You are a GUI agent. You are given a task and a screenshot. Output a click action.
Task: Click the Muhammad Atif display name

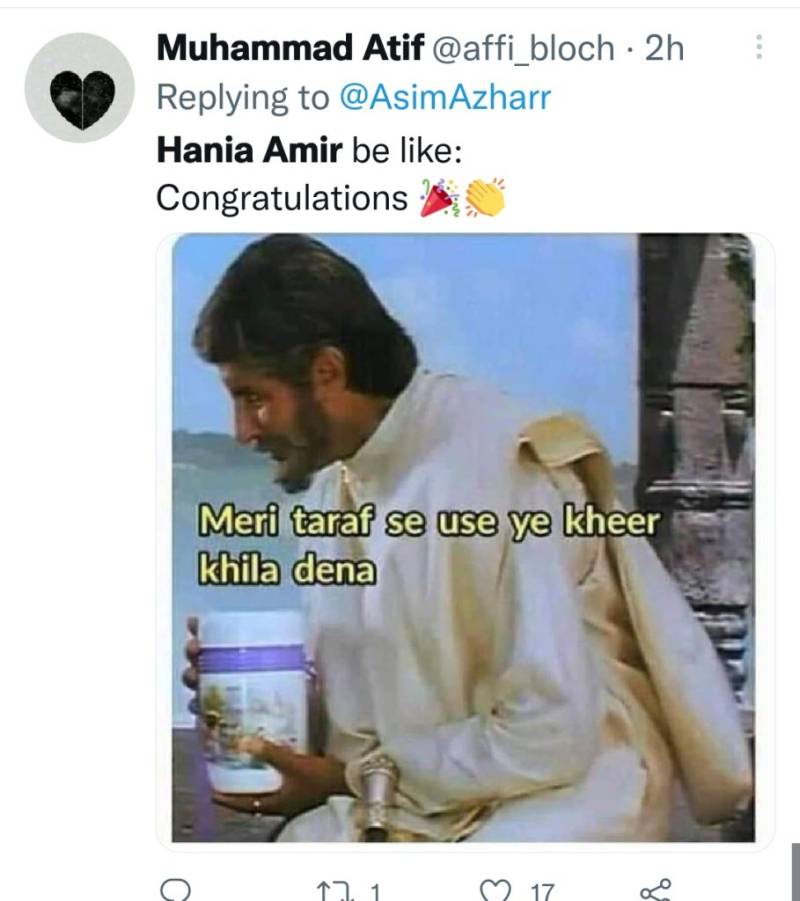290,47
